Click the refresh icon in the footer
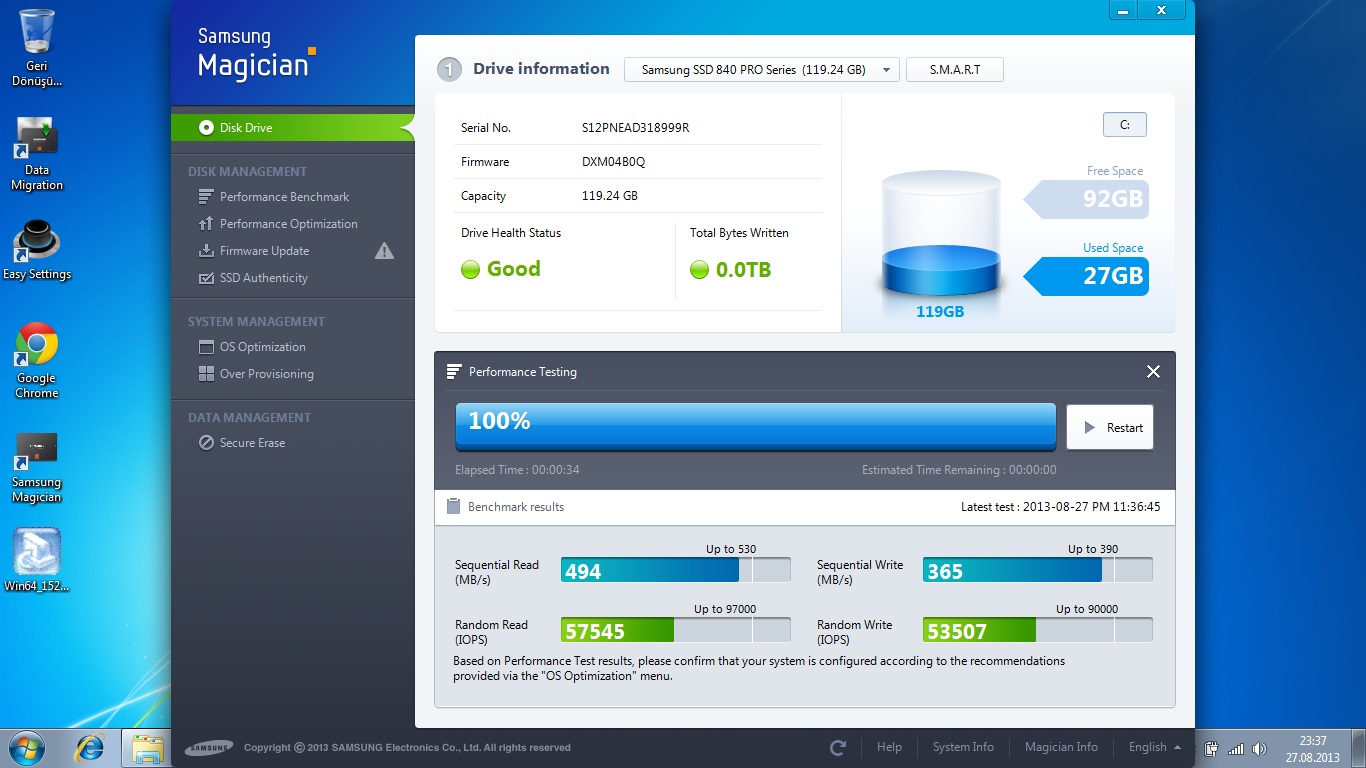Screen dimensions: 1366x768 tap(838, 747)
